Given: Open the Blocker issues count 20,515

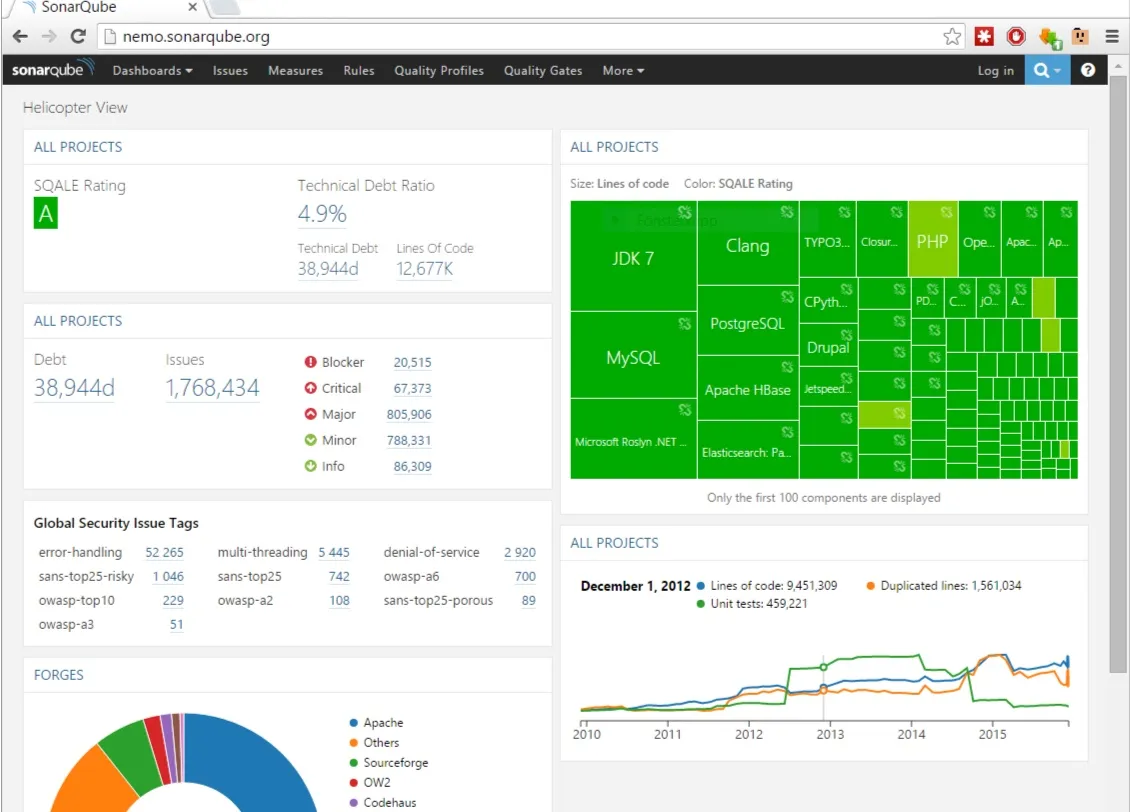Looking at the screenshot, I should 412,363.
